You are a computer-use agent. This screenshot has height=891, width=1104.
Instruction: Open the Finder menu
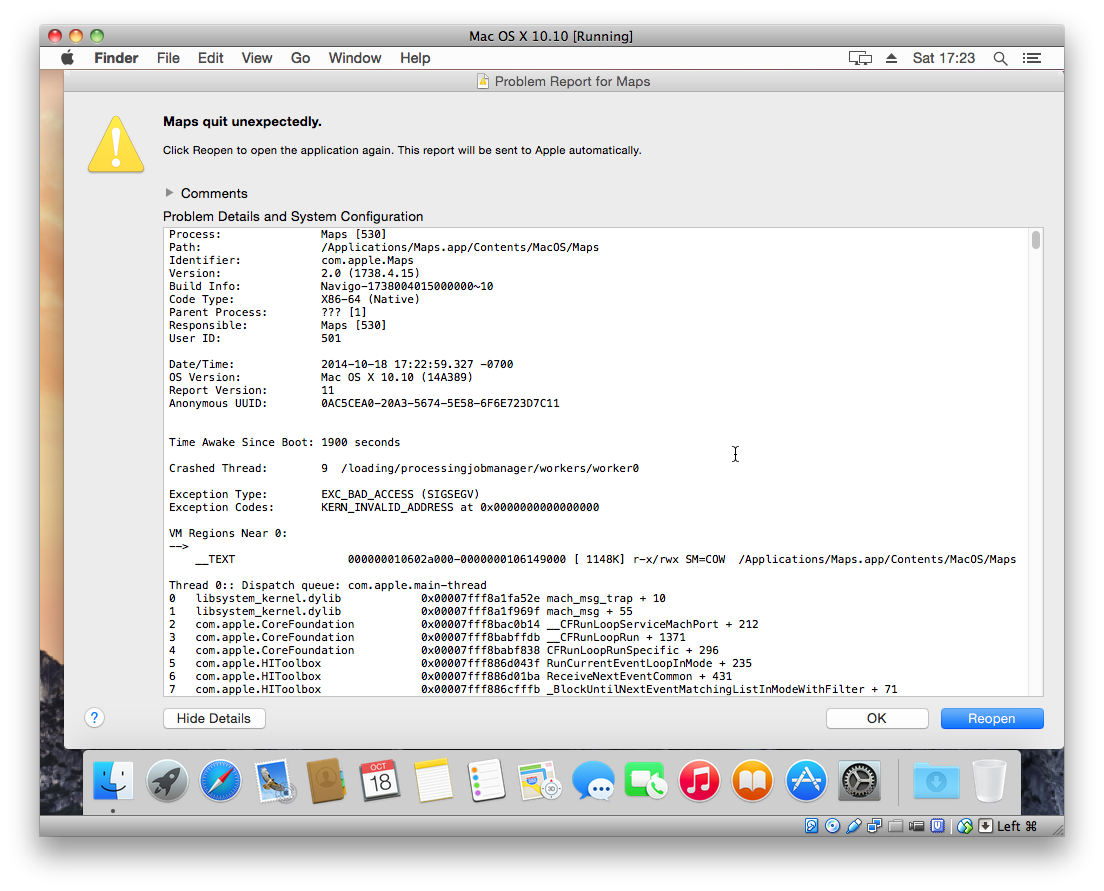tap(116, 58)
